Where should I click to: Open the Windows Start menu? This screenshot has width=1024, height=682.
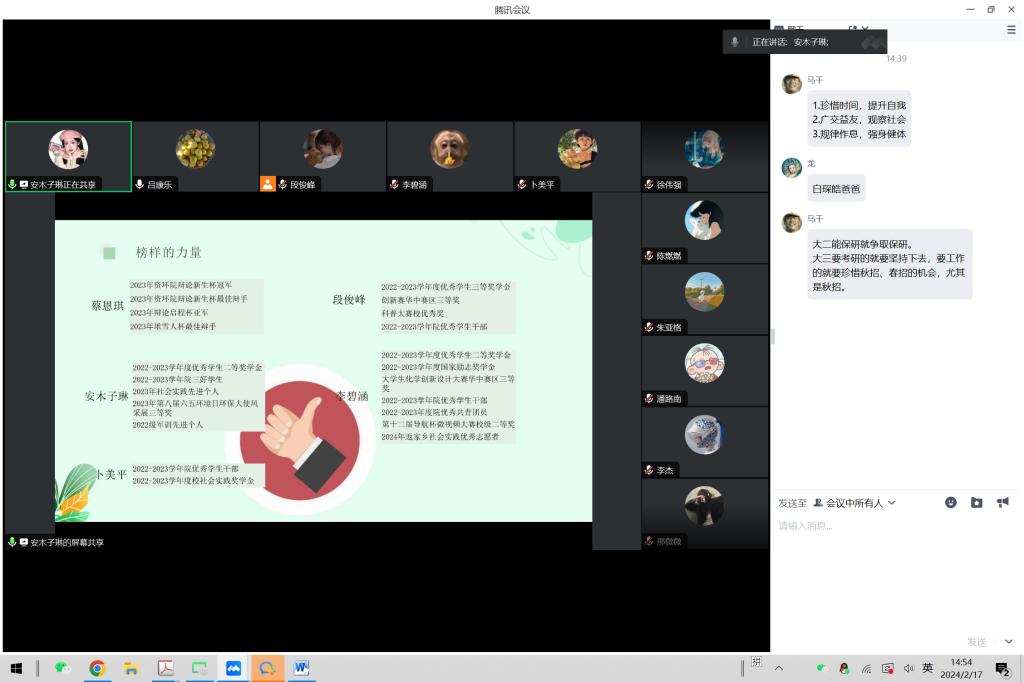click(x=16, y=668)
